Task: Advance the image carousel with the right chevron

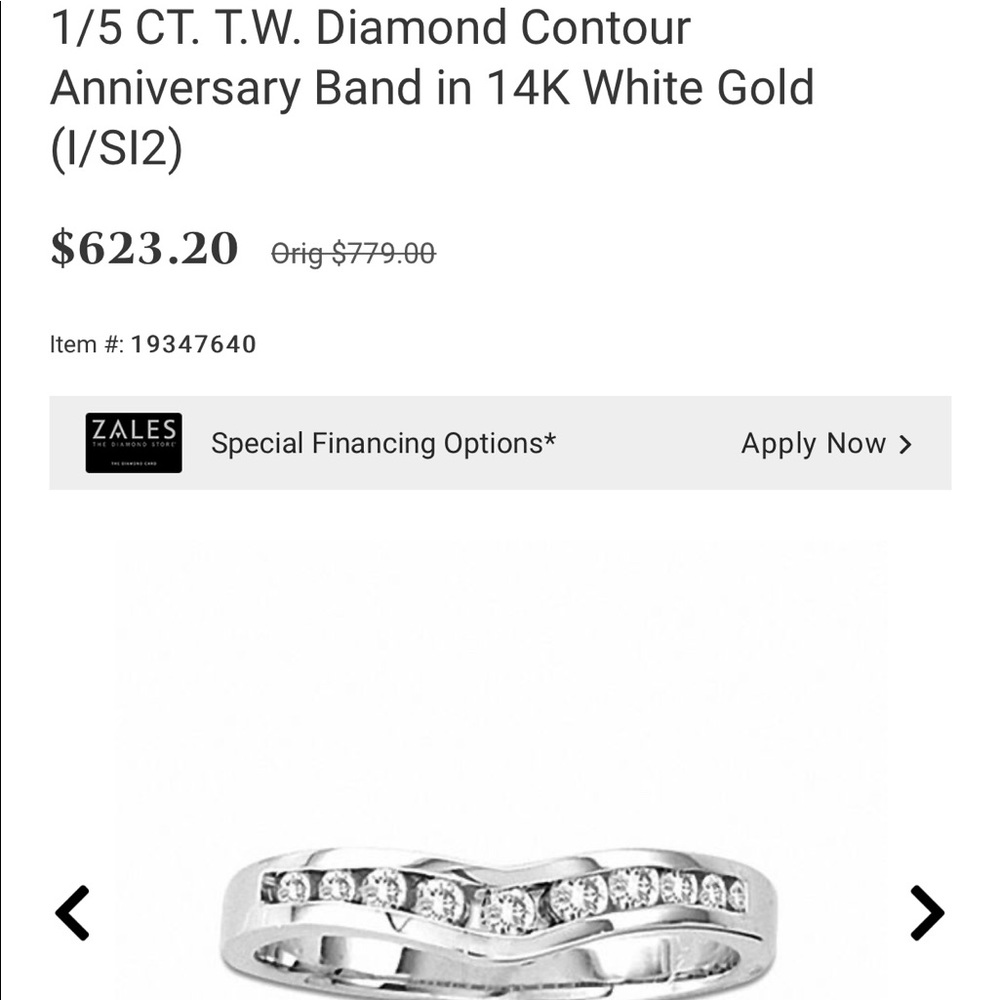Action: point(928,911)
